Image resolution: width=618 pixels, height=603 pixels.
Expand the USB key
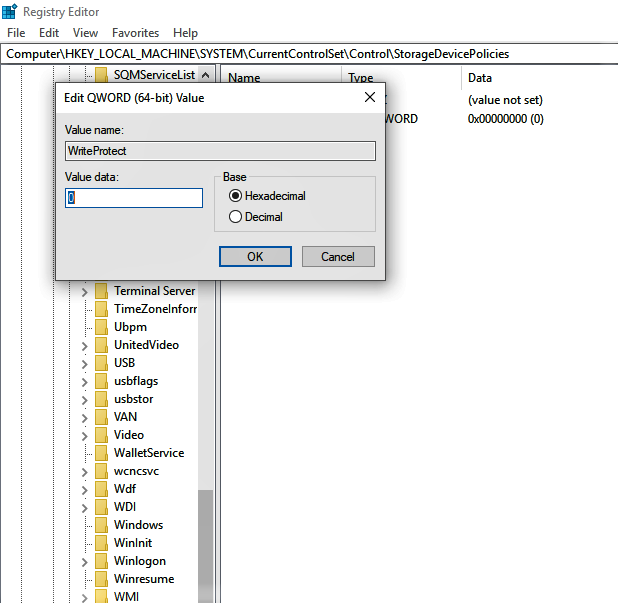tap(85, 364)
